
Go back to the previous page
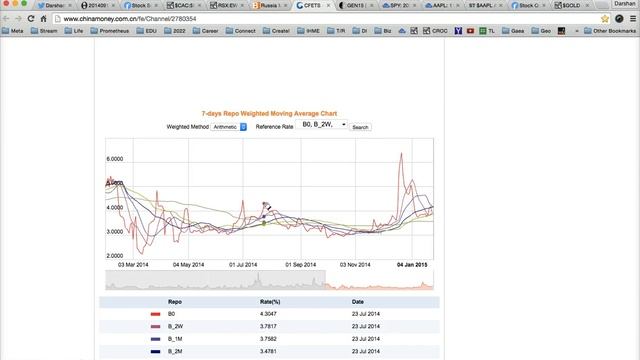tap(6, 18)
